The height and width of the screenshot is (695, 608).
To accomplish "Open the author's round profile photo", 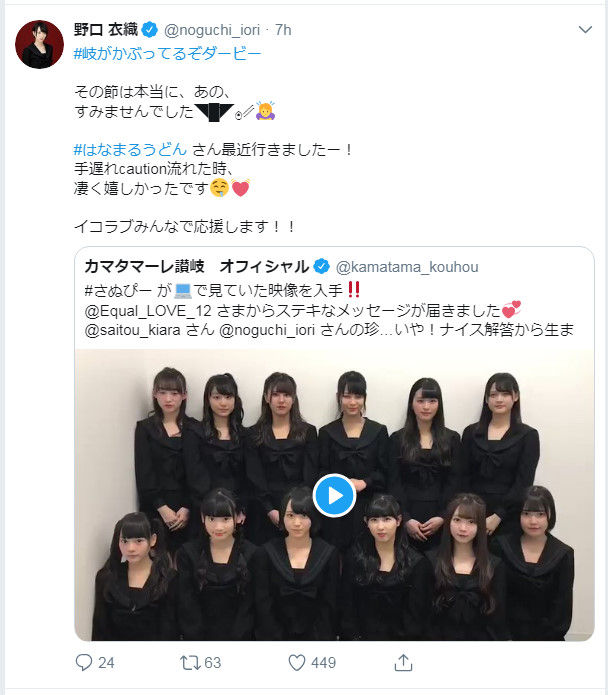I will pyautogui.click(x=39, y=44).
